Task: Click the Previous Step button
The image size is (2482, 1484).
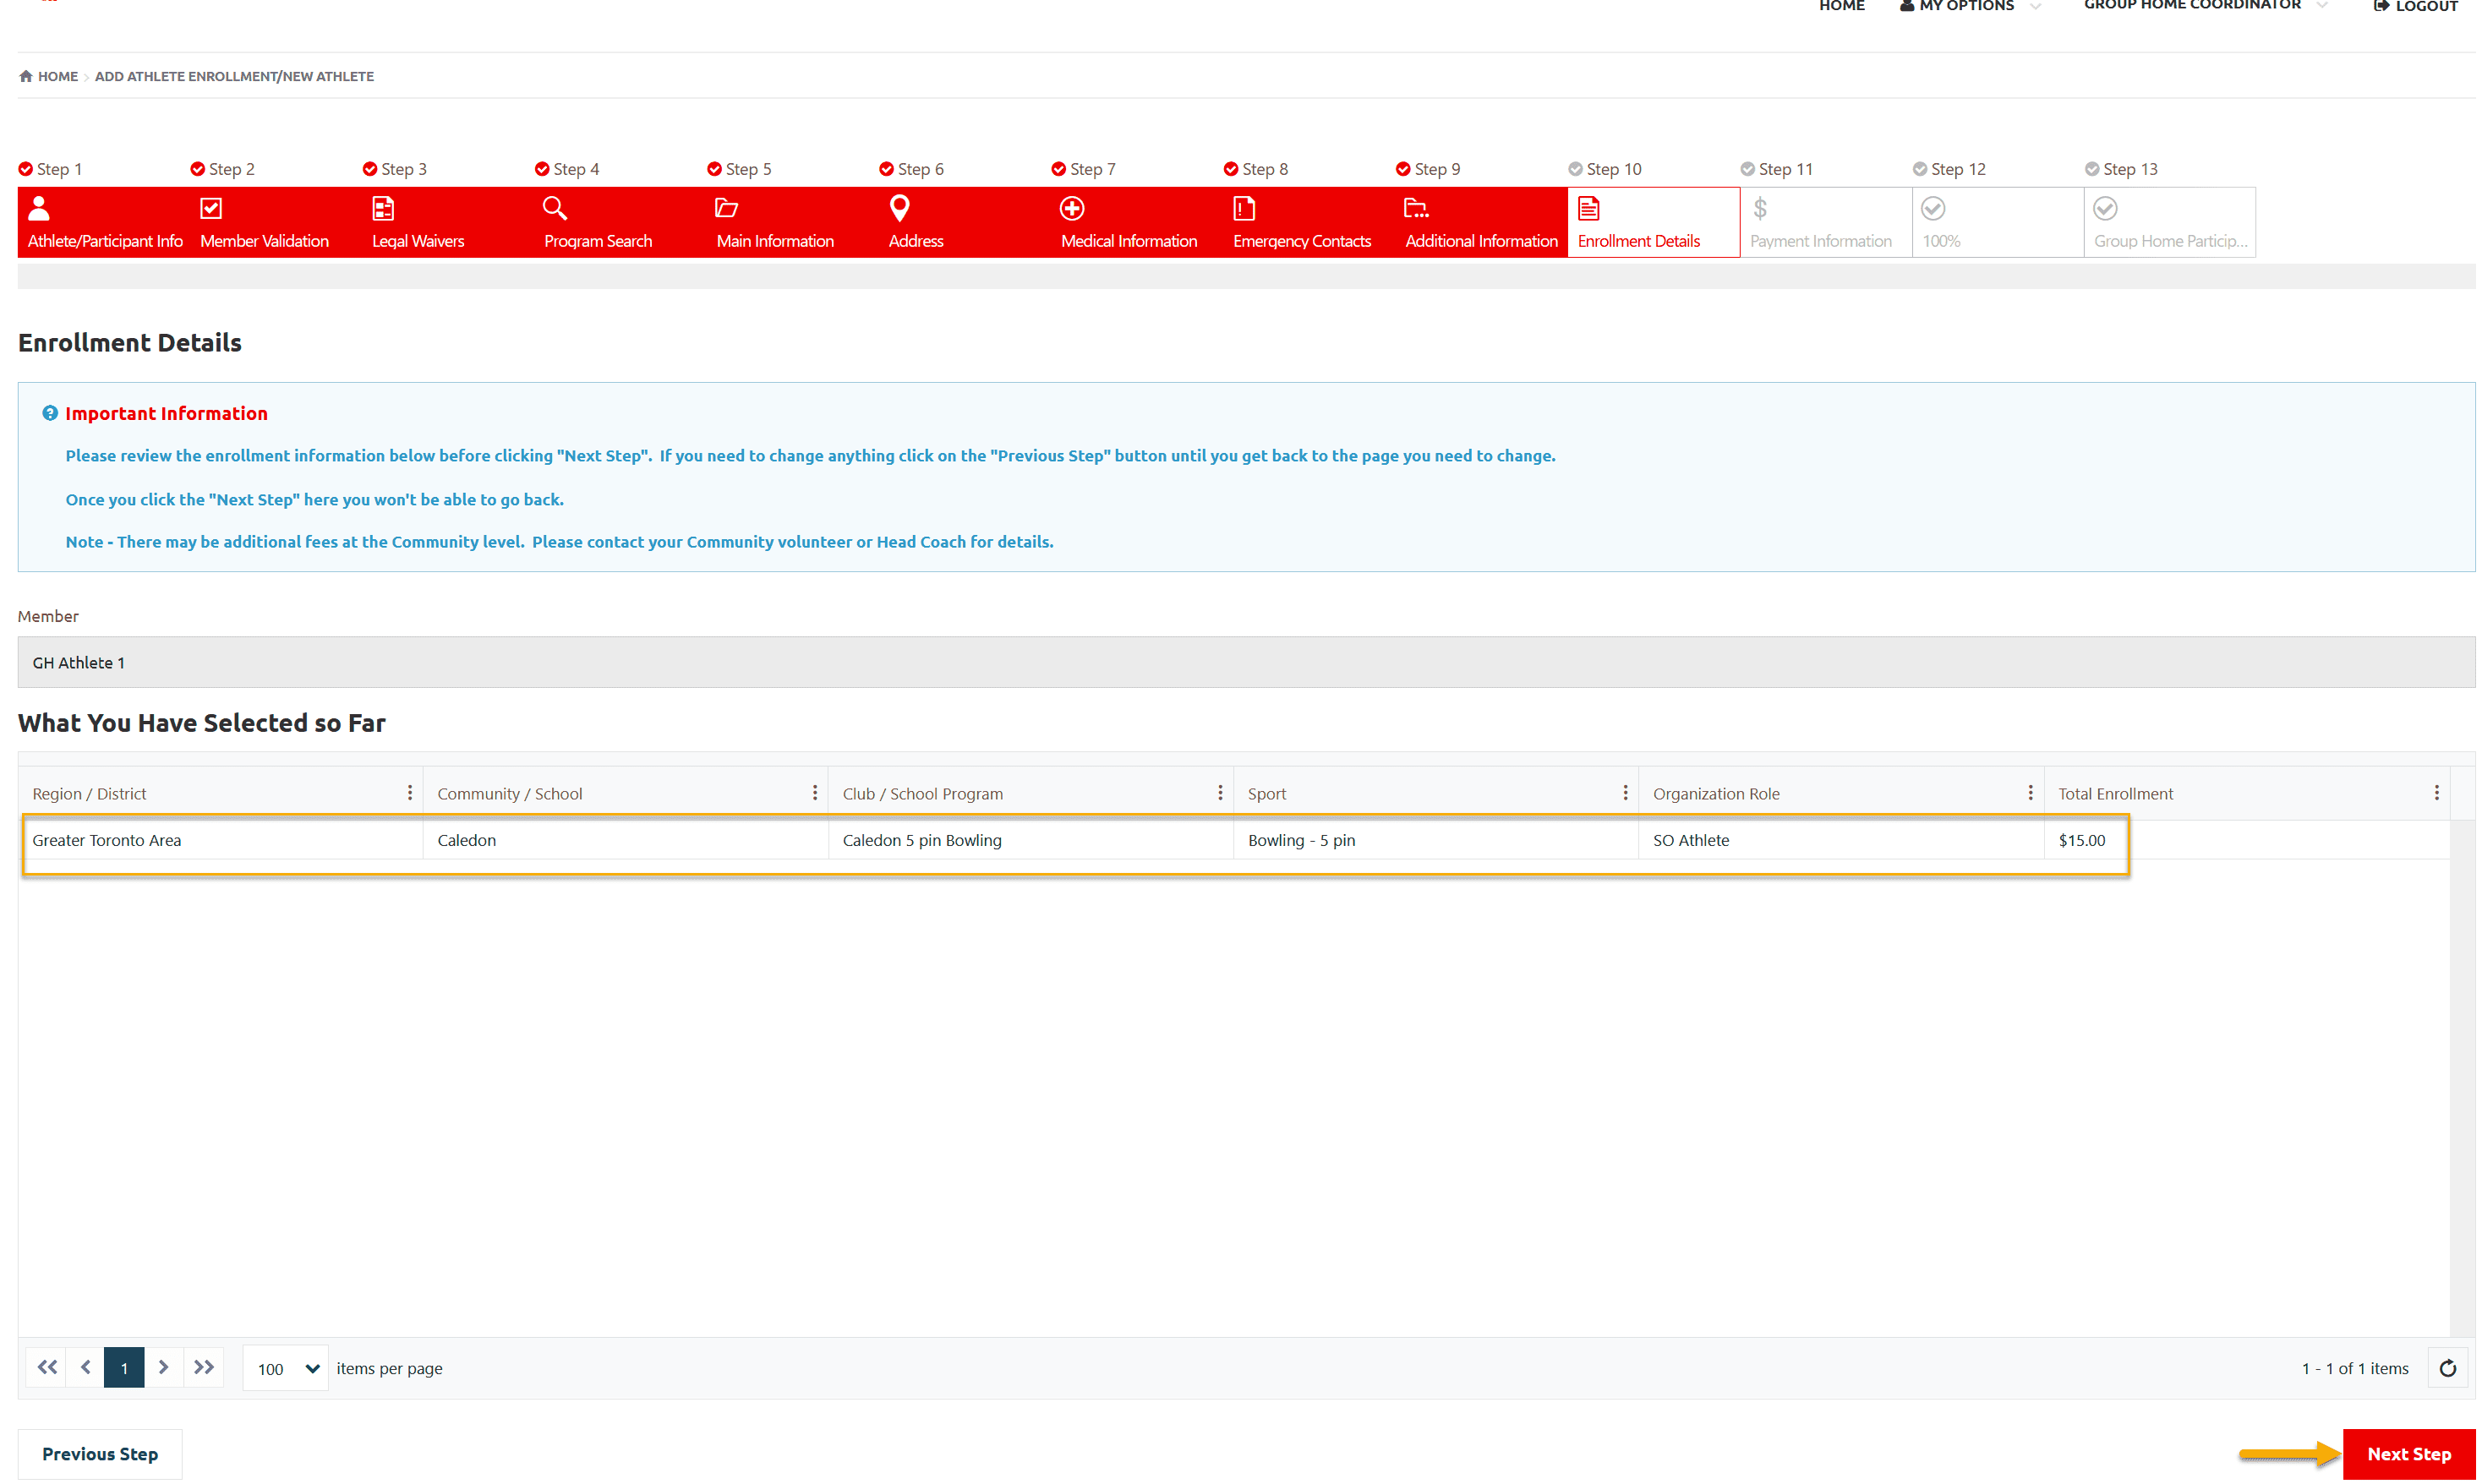Action: (100, 1453)
